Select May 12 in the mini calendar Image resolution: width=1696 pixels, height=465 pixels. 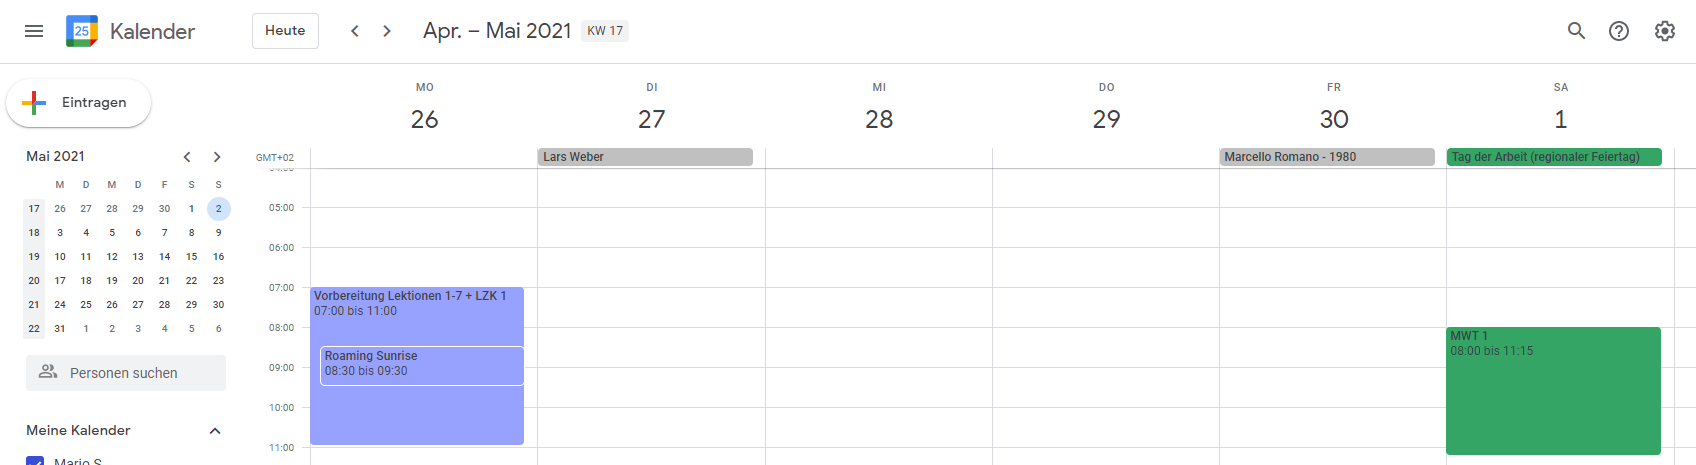(112, 257)
